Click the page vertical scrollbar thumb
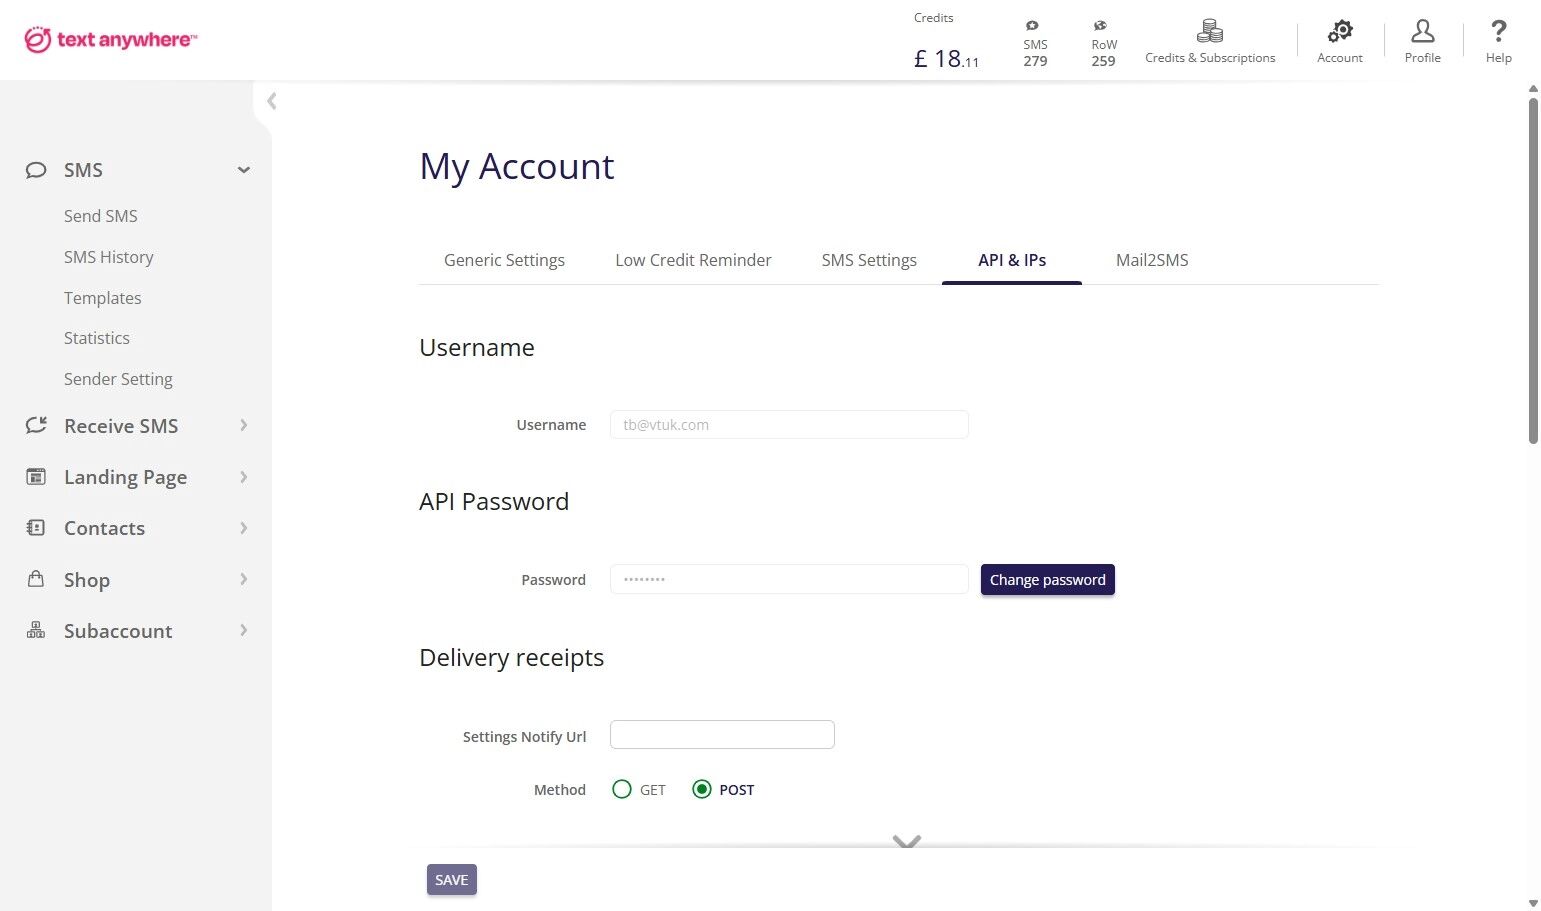Screen dimensions: 1541x911 pyautogui.click(x=1533, y=270)
